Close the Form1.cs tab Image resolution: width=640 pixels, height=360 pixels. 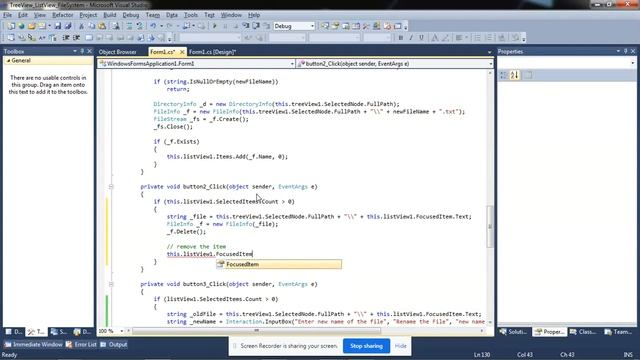(x=182, y=52)
